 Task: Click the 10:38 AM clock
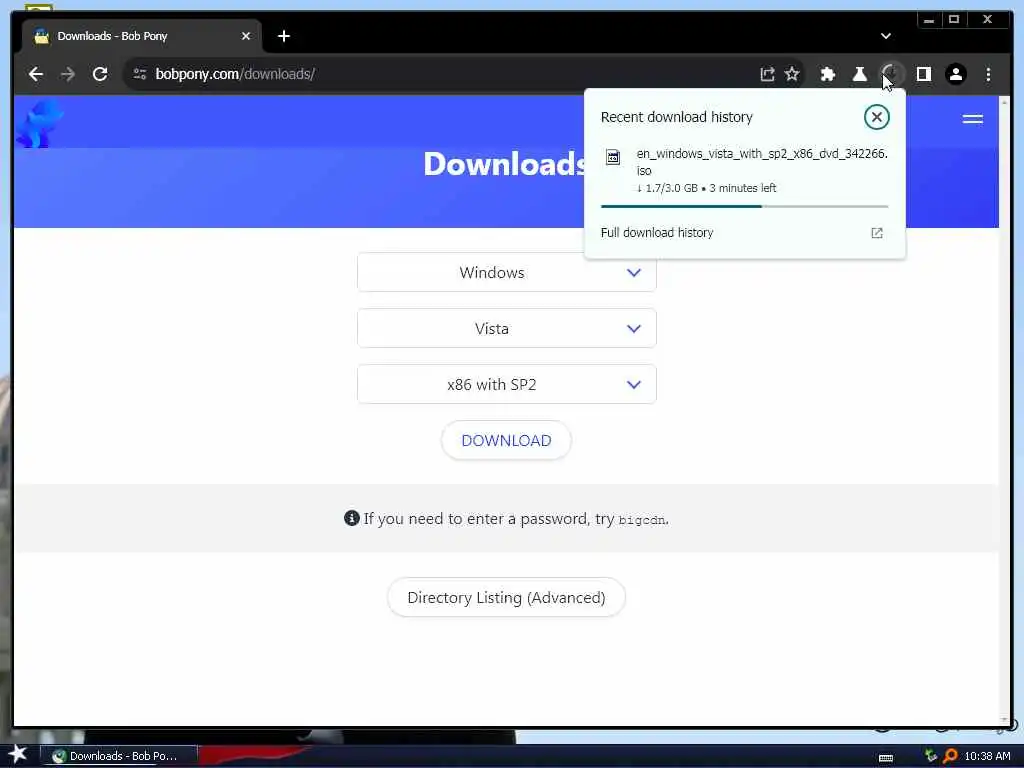987,756
